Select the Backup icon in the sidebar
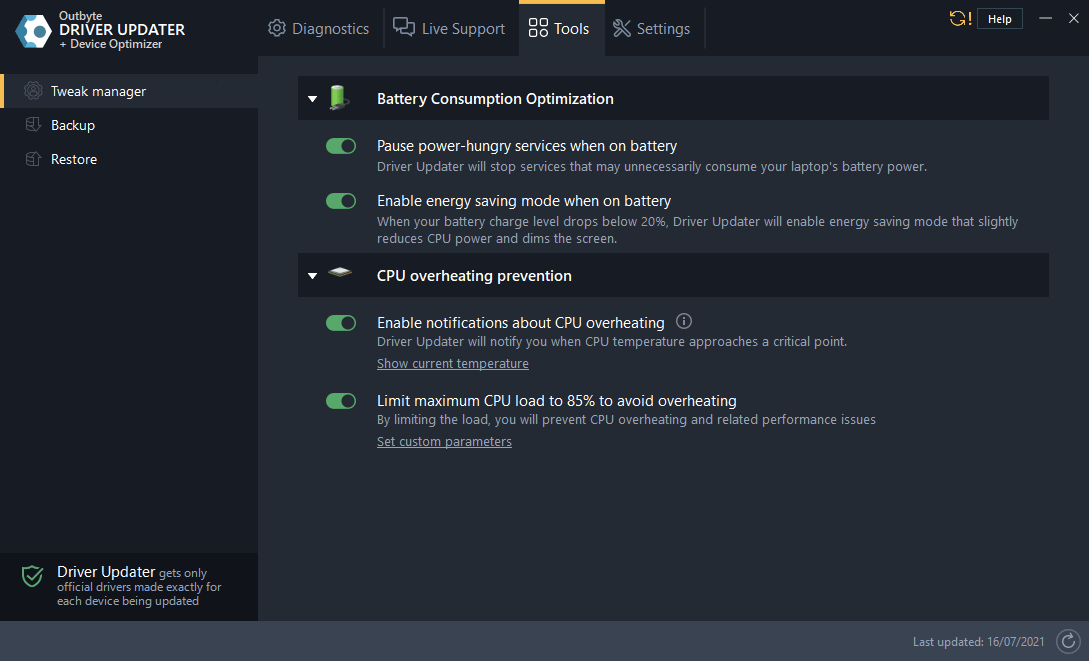 pyautogui.click(x=35, y=124)
